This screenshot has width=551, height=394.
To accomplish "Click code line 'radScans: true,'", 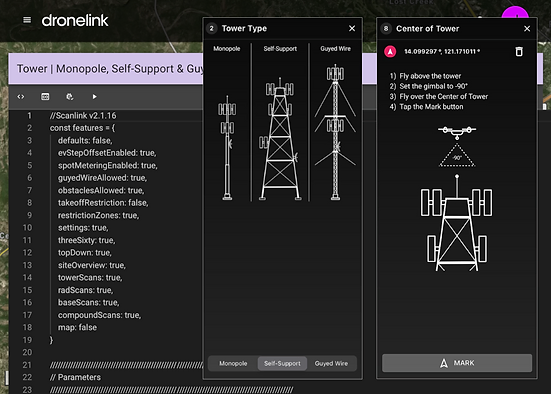I will point(85,290).
